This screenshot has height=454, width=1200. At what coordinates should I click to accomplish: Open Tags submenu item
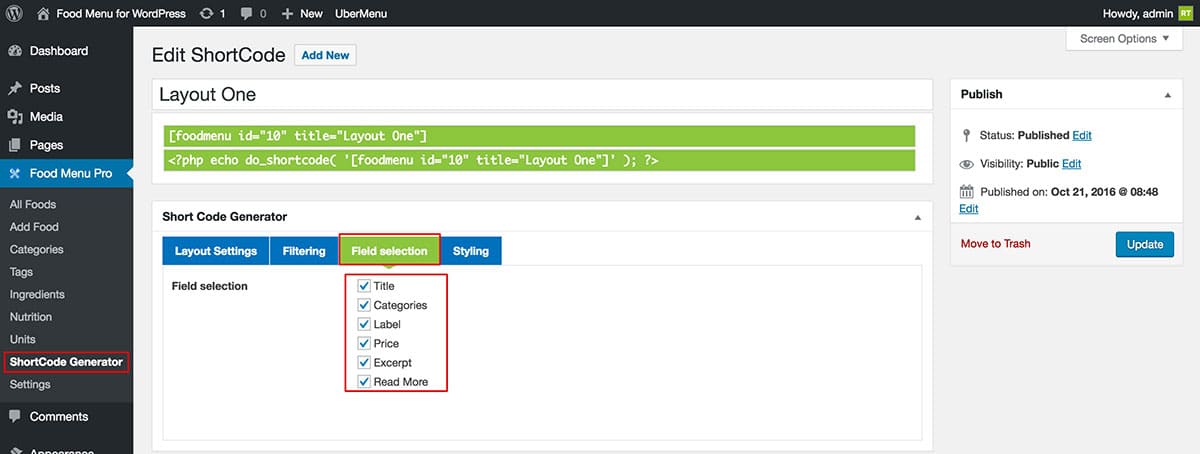21,272
